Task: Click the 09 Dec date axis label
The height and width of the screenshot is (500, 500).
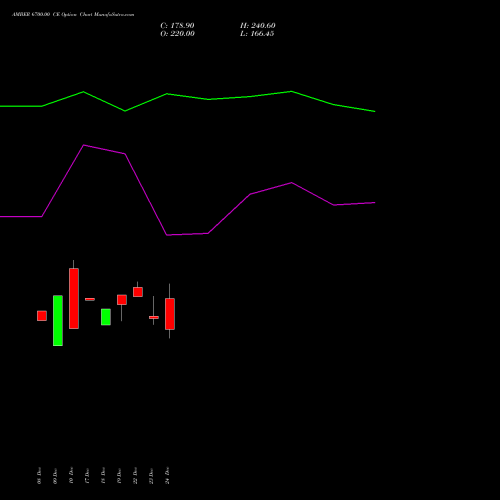Action: pyautogui.click(x=55, y=476)
